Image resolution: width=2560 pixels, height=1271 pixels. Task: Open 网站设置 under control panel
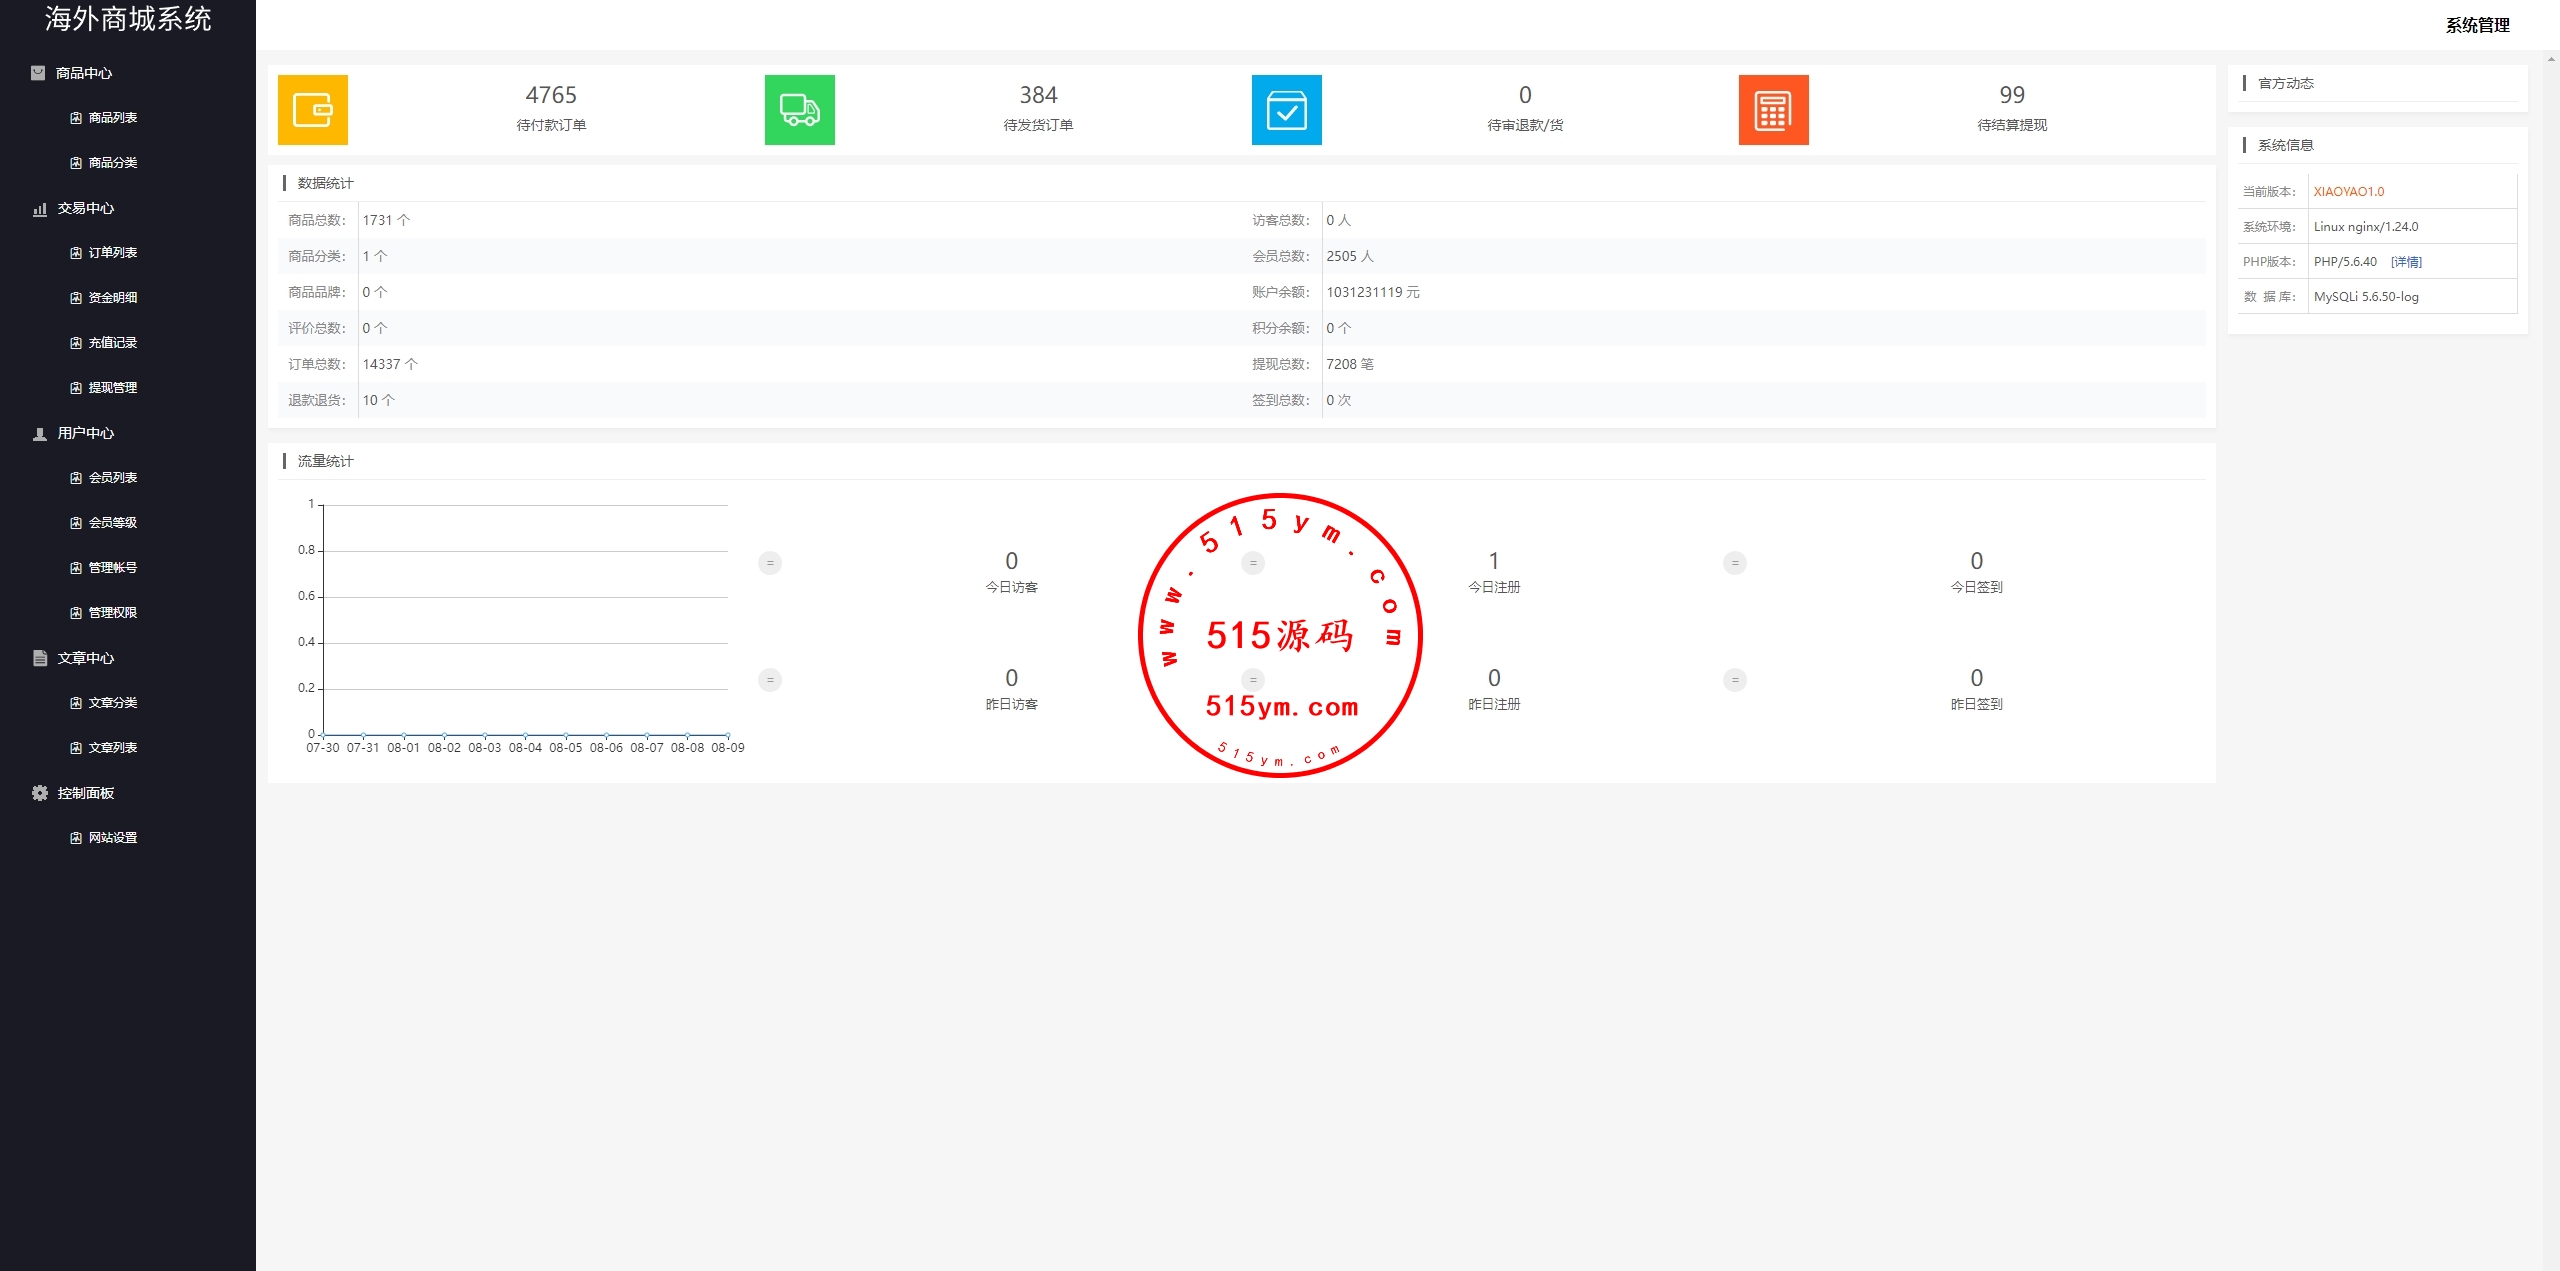tap(112, 838)
